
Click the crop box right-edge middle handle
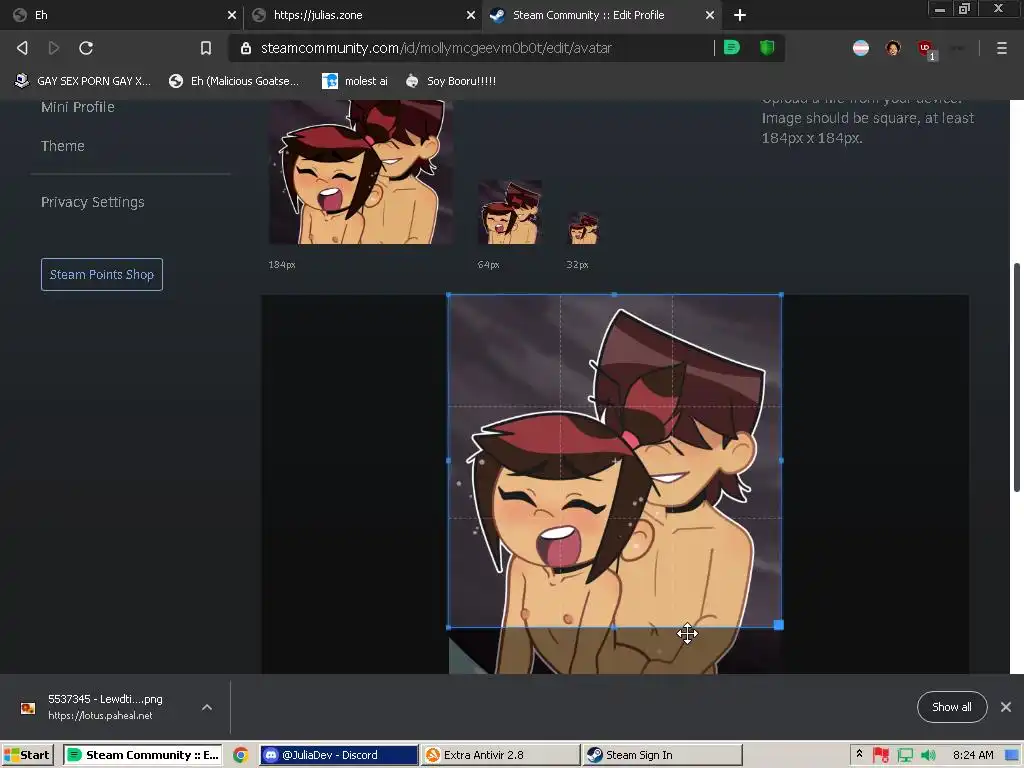782,460
